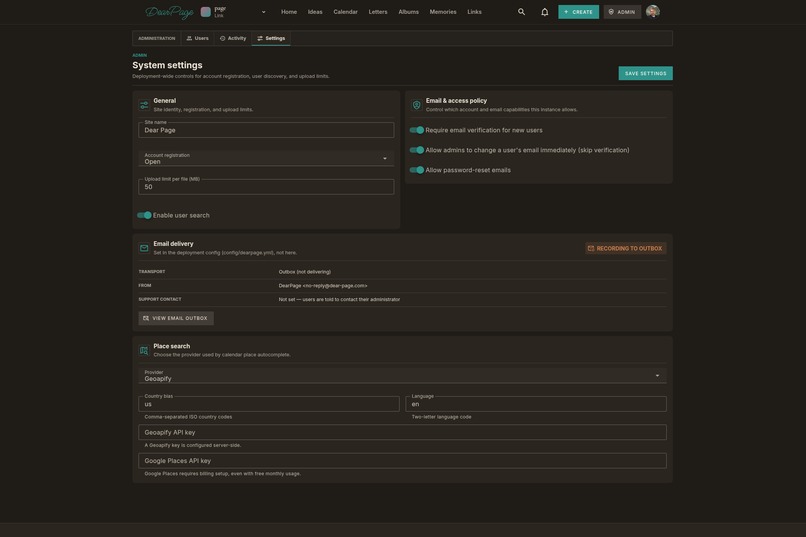Focus the Site name field

tap(266, 130)
